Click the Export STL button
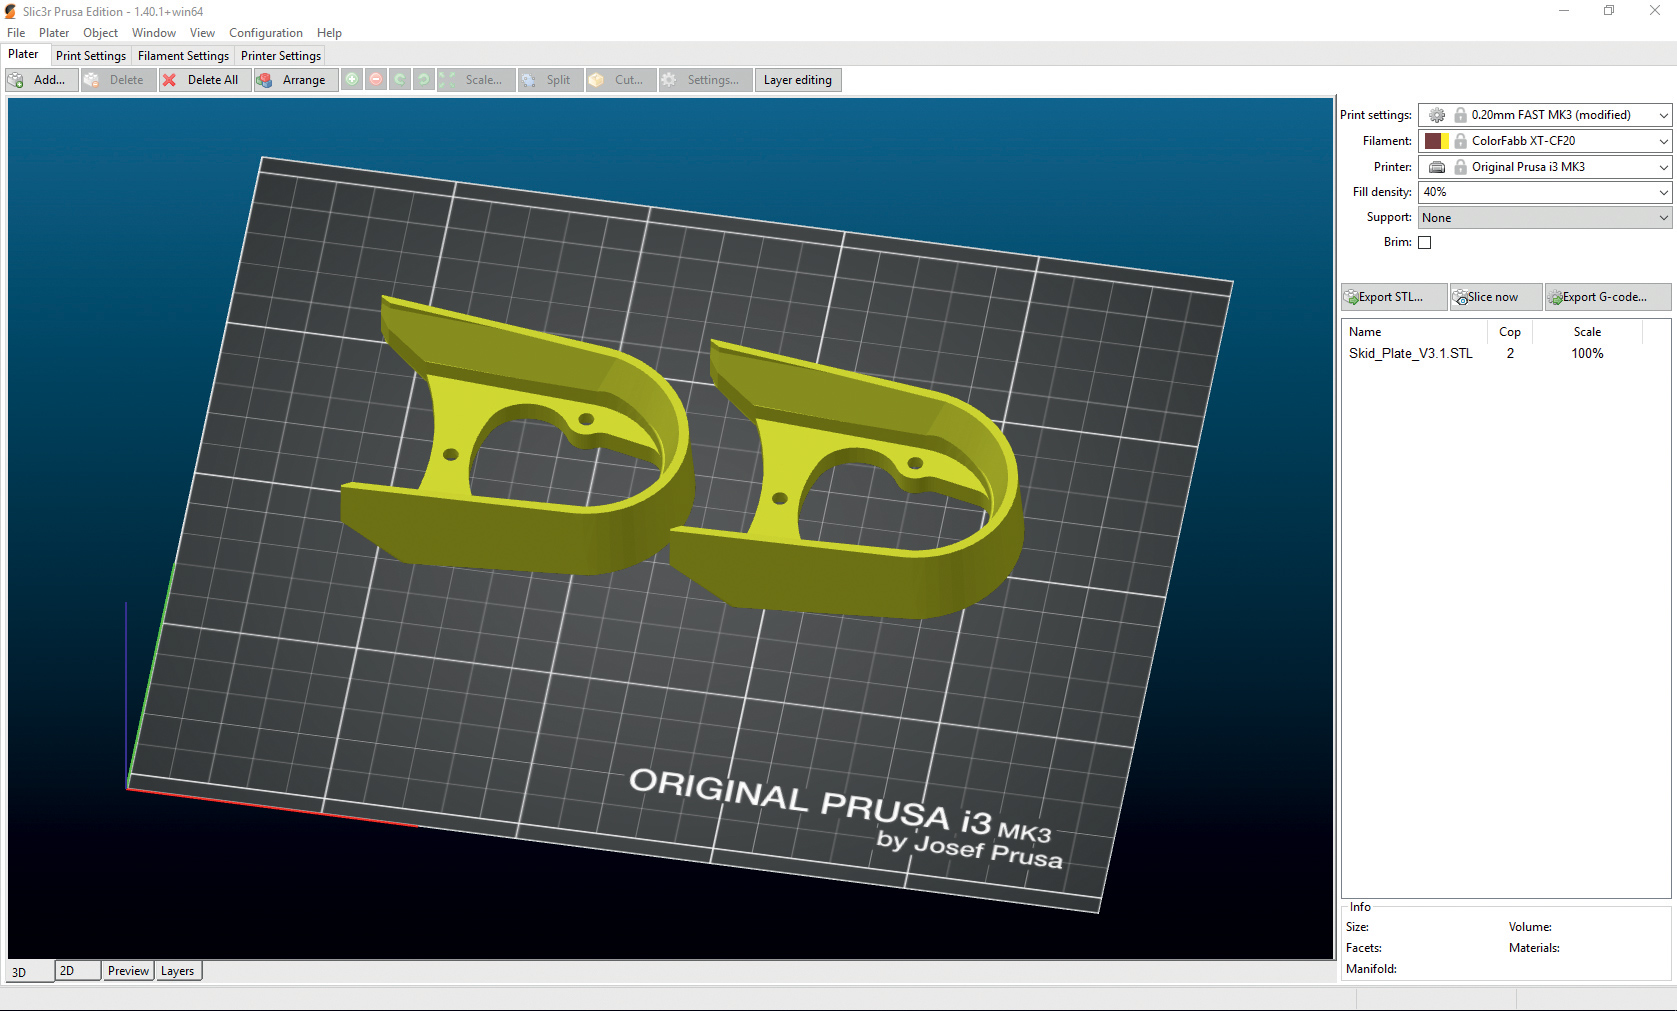 (x=1394, y=297)
